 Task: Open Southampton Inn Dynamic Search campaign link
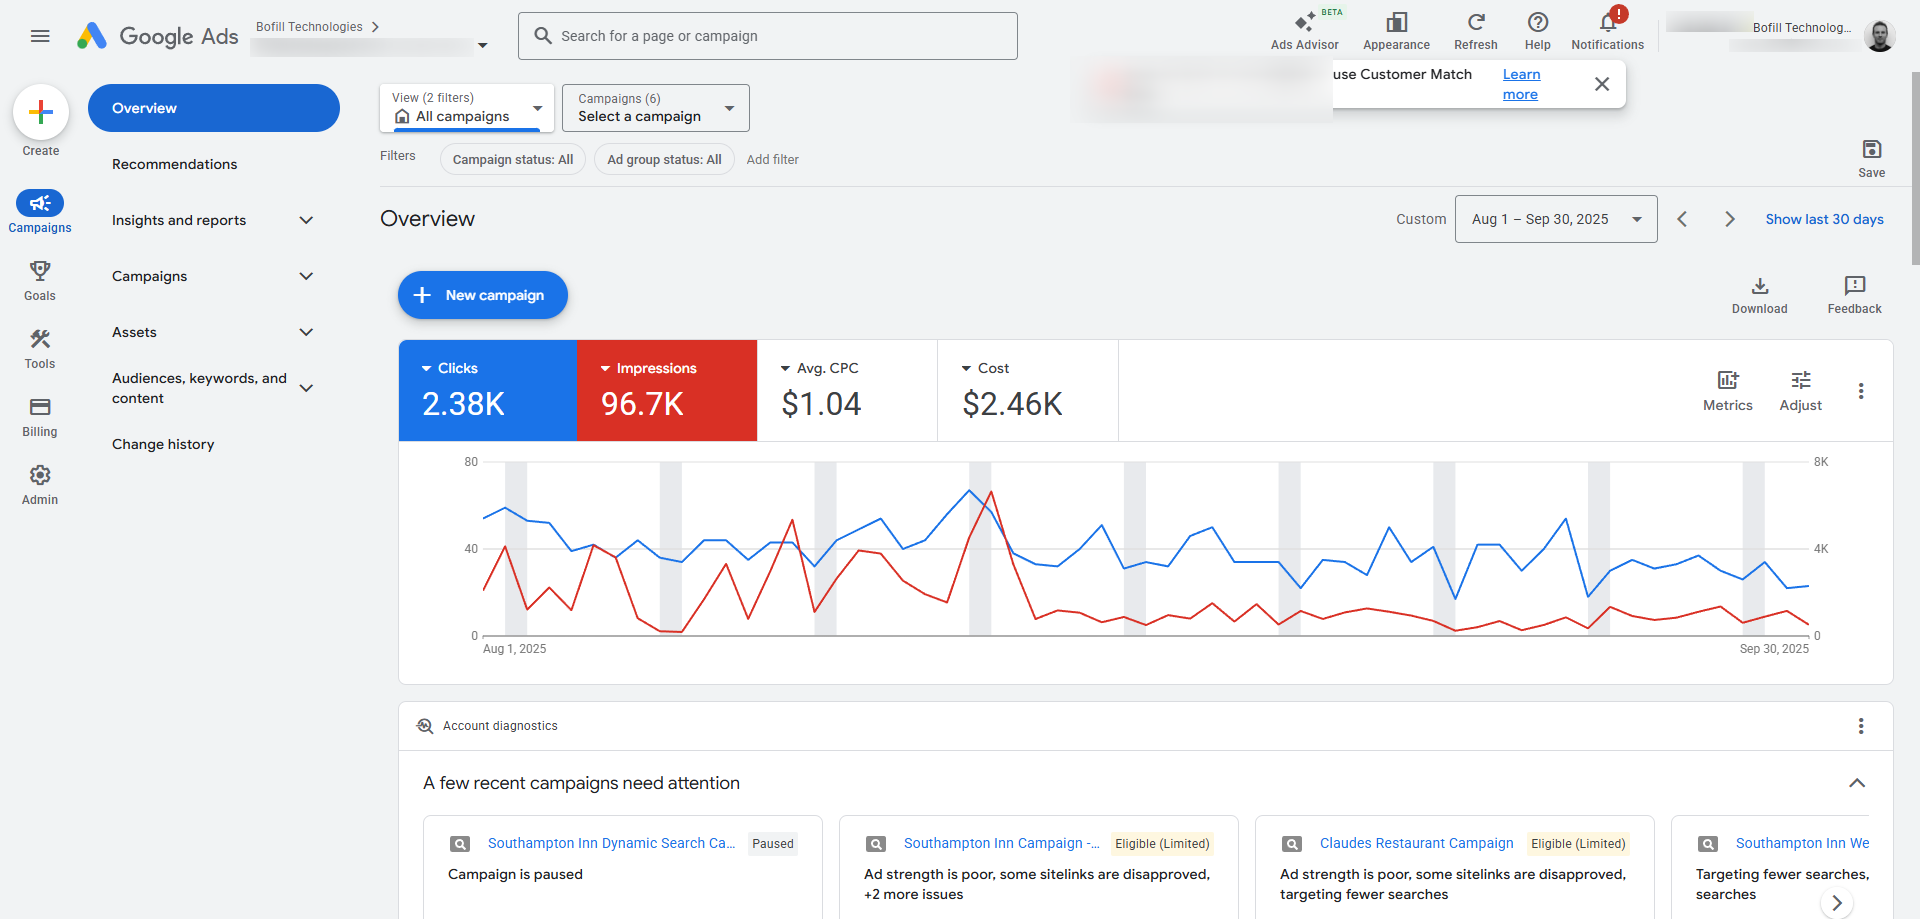tap(611, 843)
